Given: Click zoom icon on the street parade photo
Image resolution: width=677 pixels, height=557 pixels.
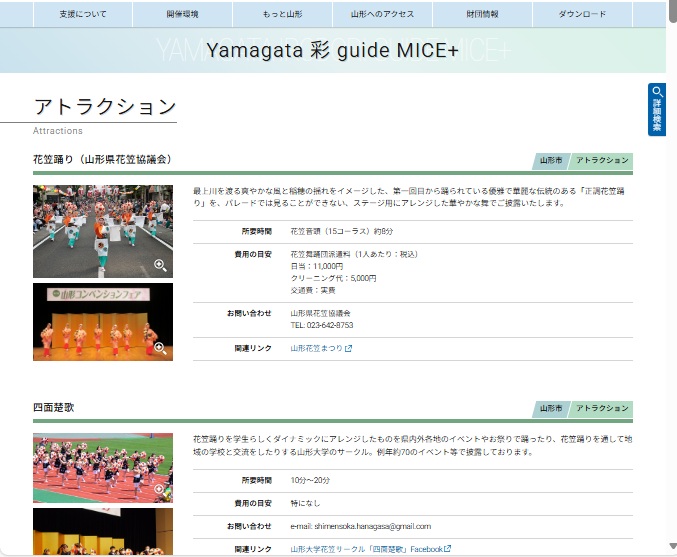Looking at the screenshot, I should (159, 265).
